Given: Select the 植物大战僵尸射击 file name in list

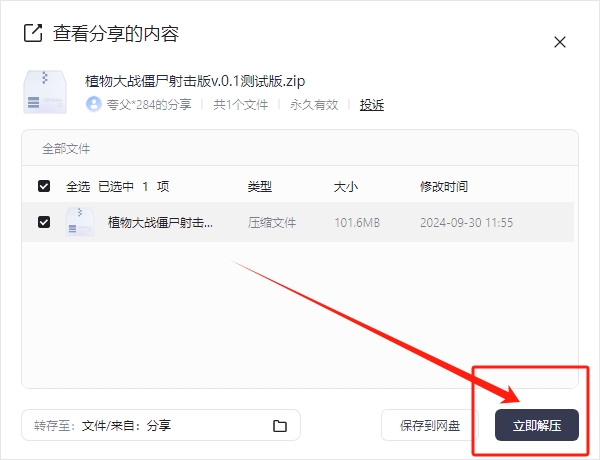Looking at the screenshot, I should (x=160, y=222).
